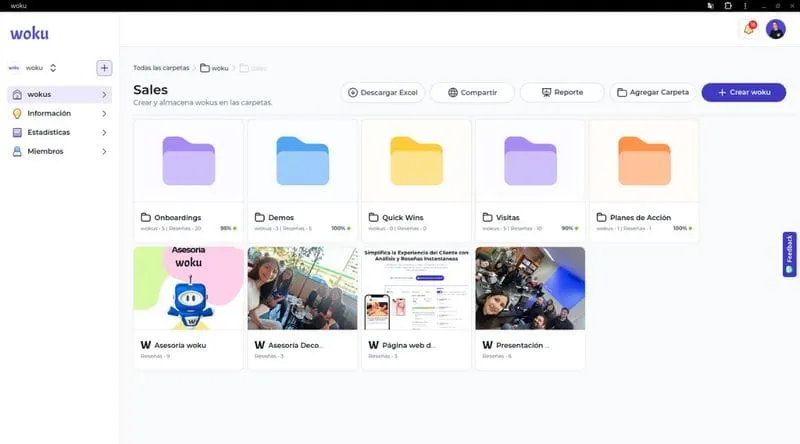Expand the Estadísticas chevron
Screen dimensions: 800x444
(x=104, y=132)
